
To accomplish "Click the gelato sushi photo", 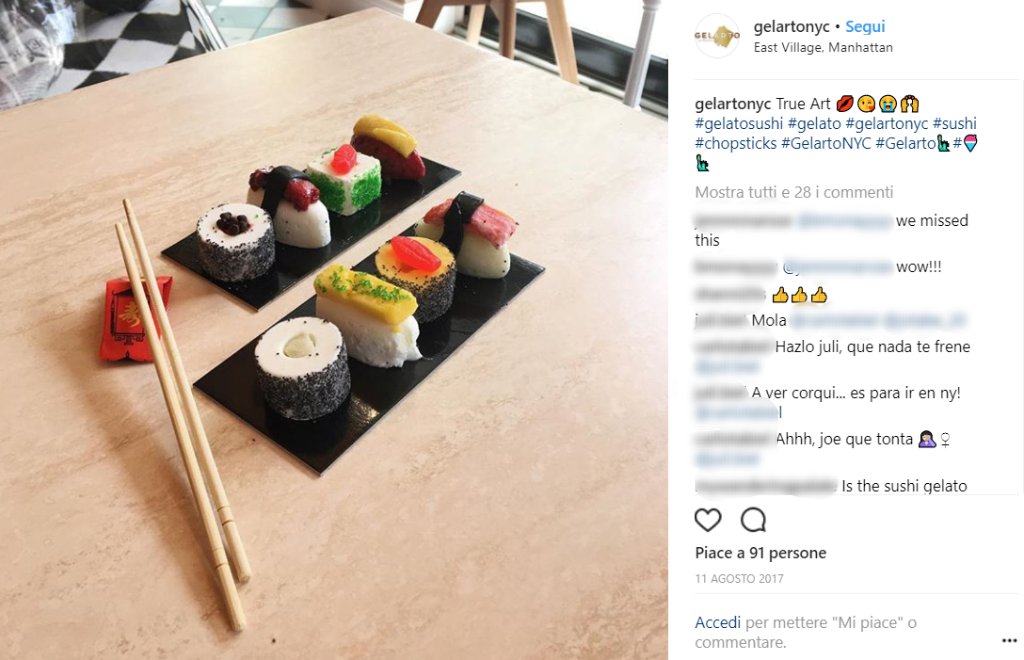I will (x=334, y=330).
